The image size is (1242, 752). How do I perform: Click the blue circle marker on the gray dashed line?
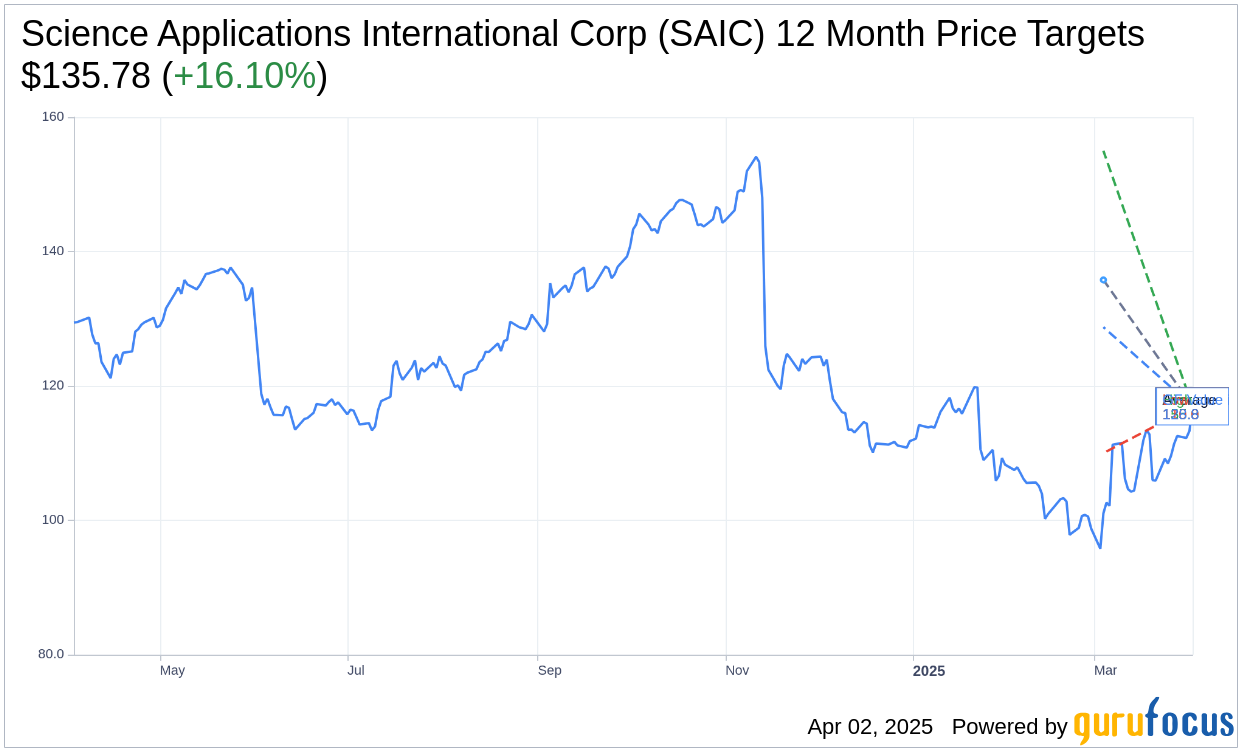coord(1103,280)
